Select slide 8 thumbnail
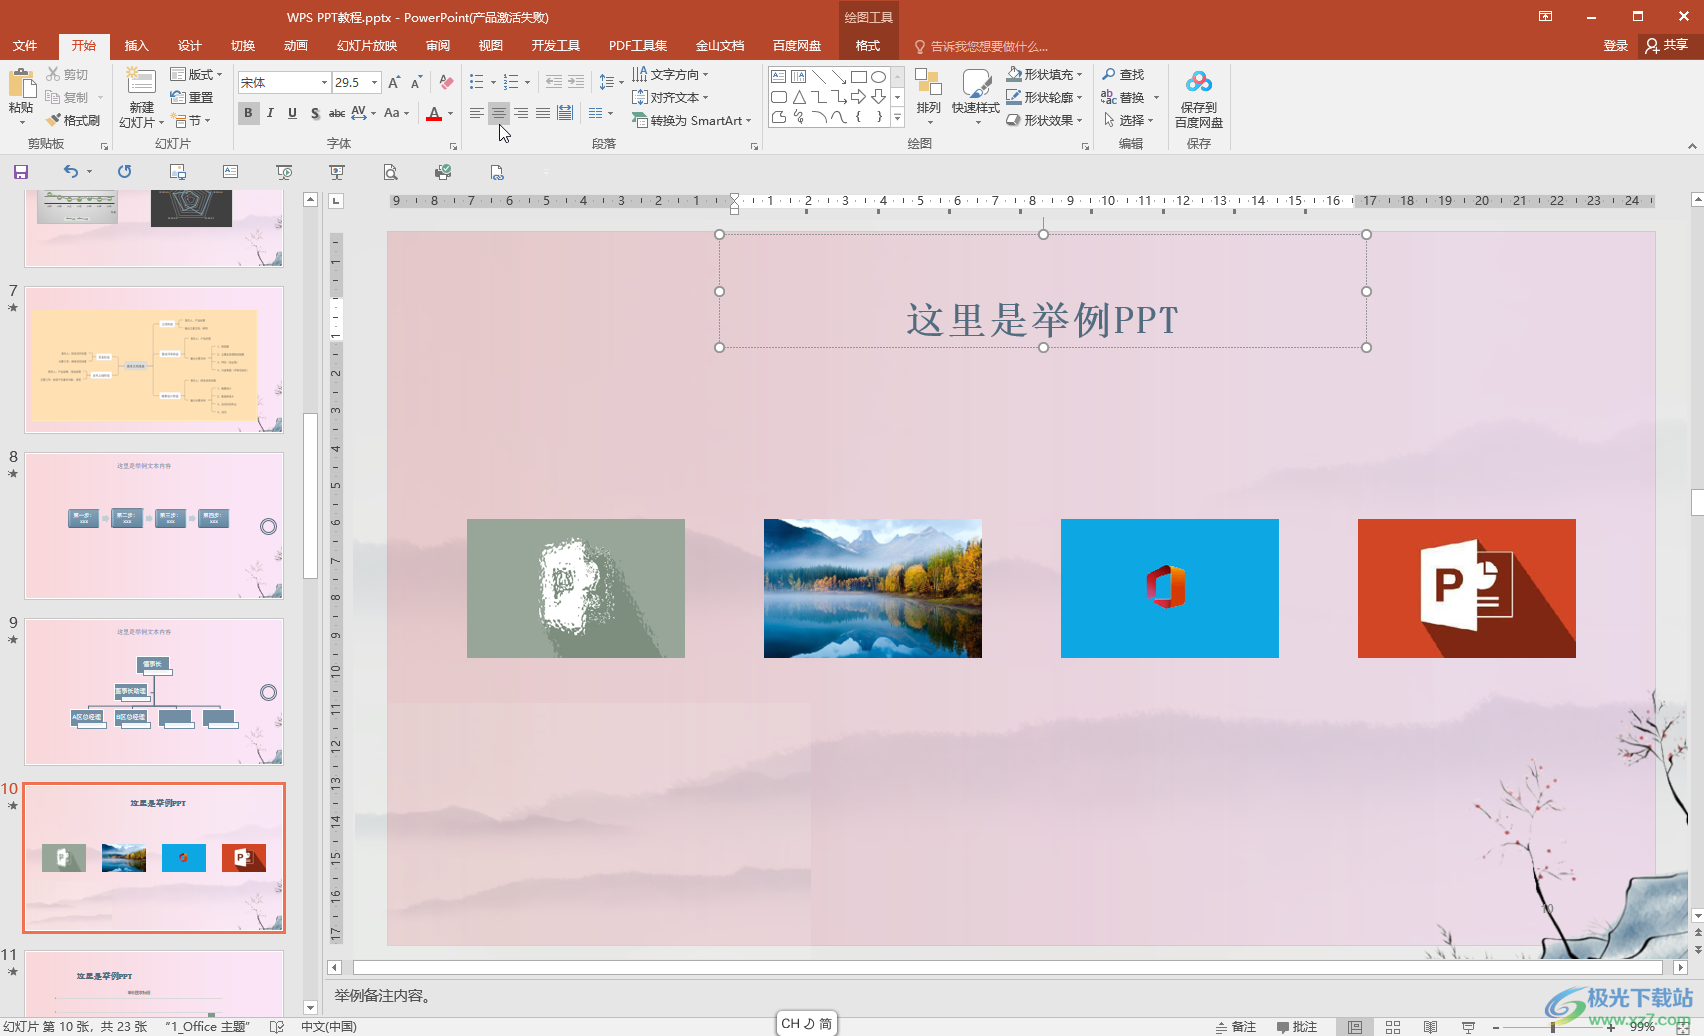 pos(154,526)
